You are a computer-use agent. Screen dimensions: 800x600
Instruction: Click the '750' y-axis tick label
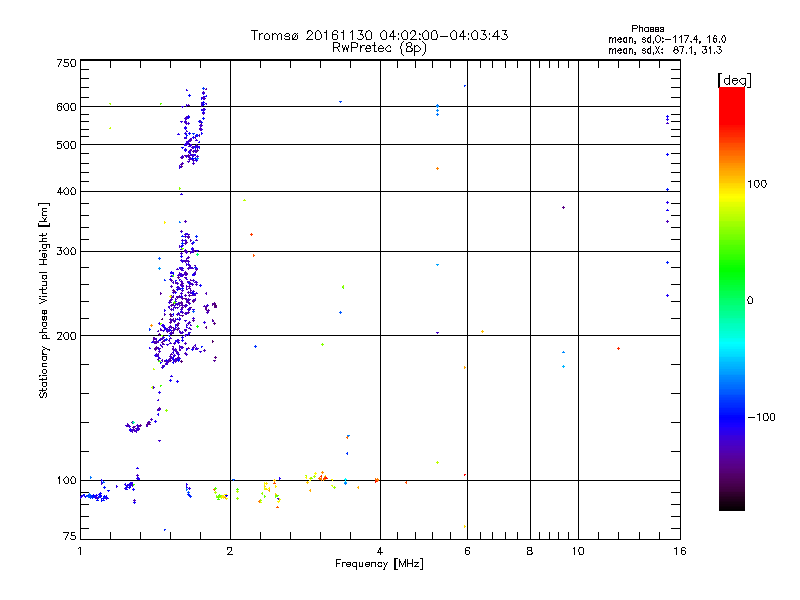tap(66, 63)
